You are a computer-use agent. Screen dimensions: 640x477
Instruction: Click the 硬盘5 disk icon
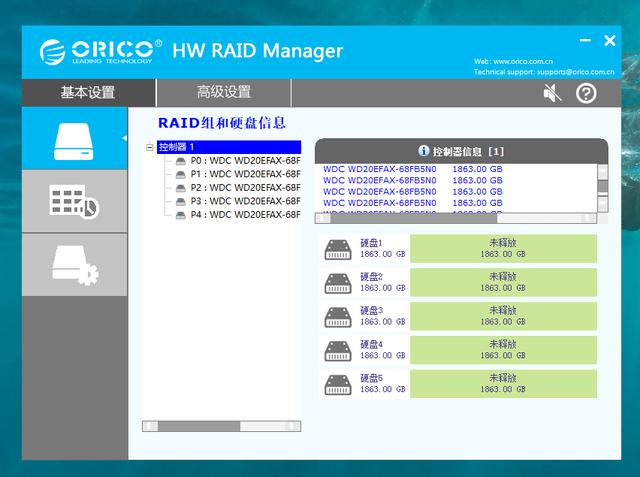[338, 385]
